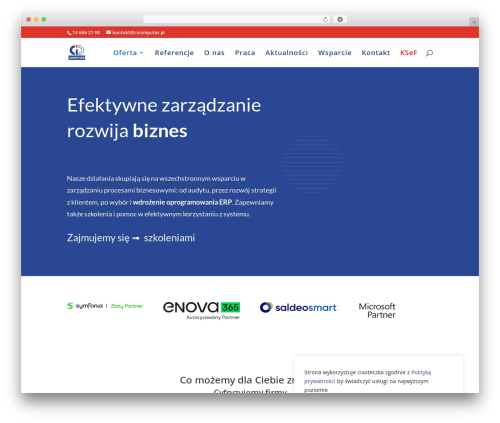500x423 pixels.
Task: Click the saldeosmart logo
Action: pos(298,307)
